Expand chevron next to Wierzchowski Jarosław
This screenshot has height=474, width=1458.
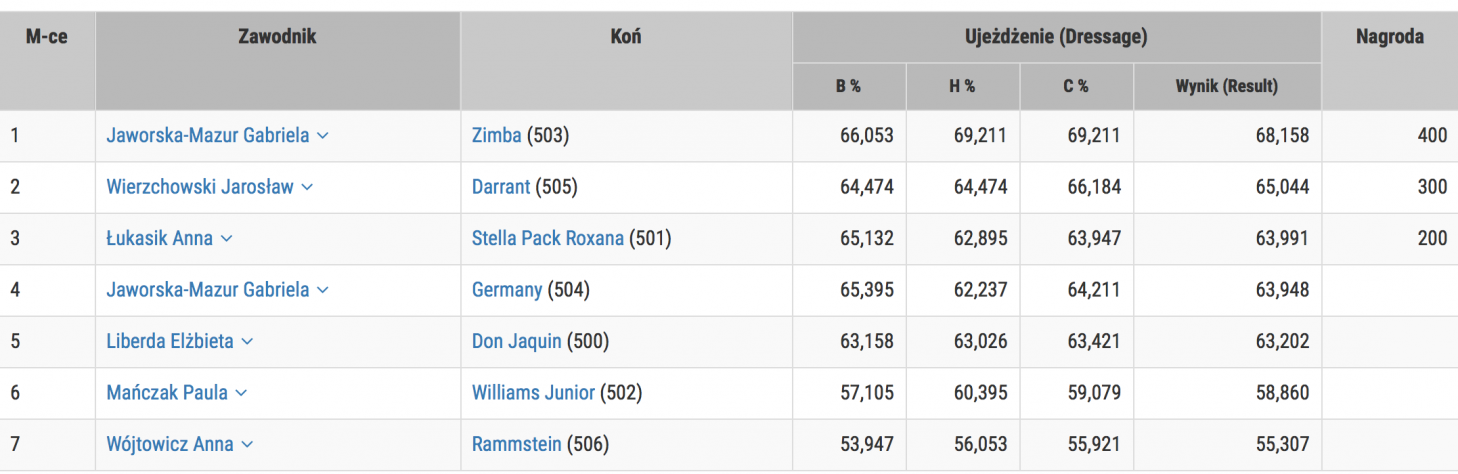[x=307, y=187]
